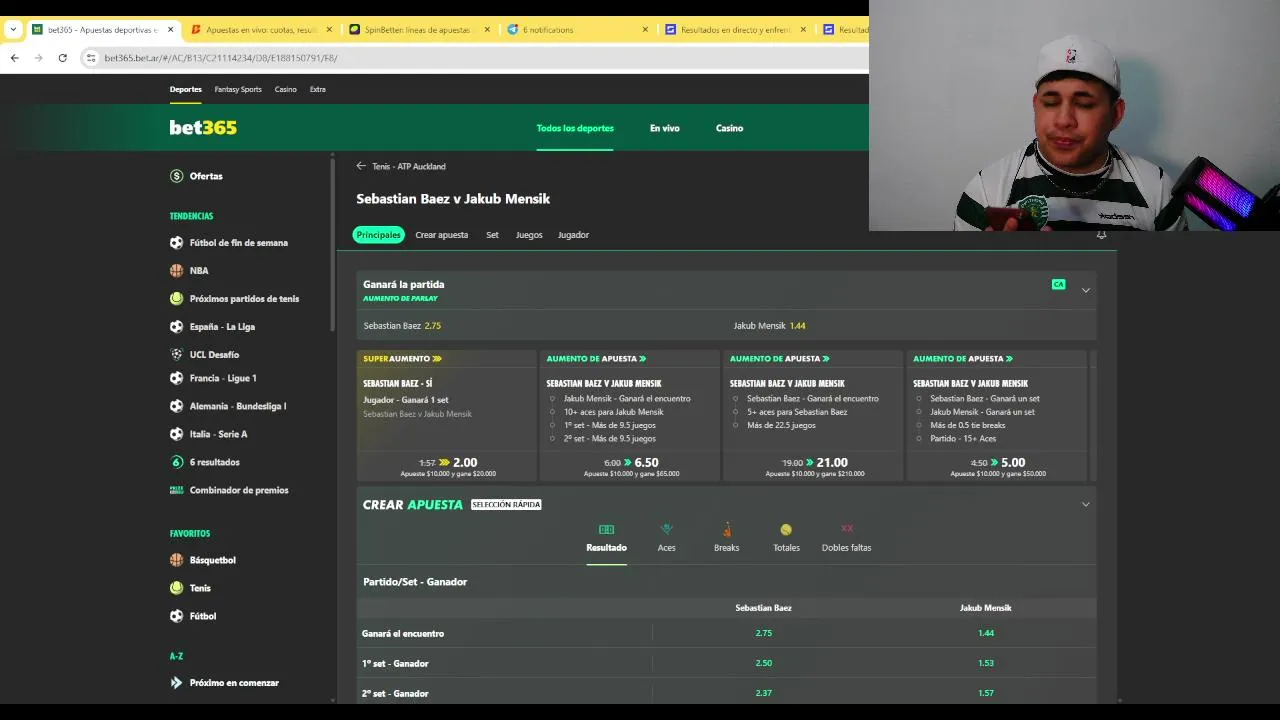Open En vivo from the header
1280x720 pixels.
(x=664, y=128)
